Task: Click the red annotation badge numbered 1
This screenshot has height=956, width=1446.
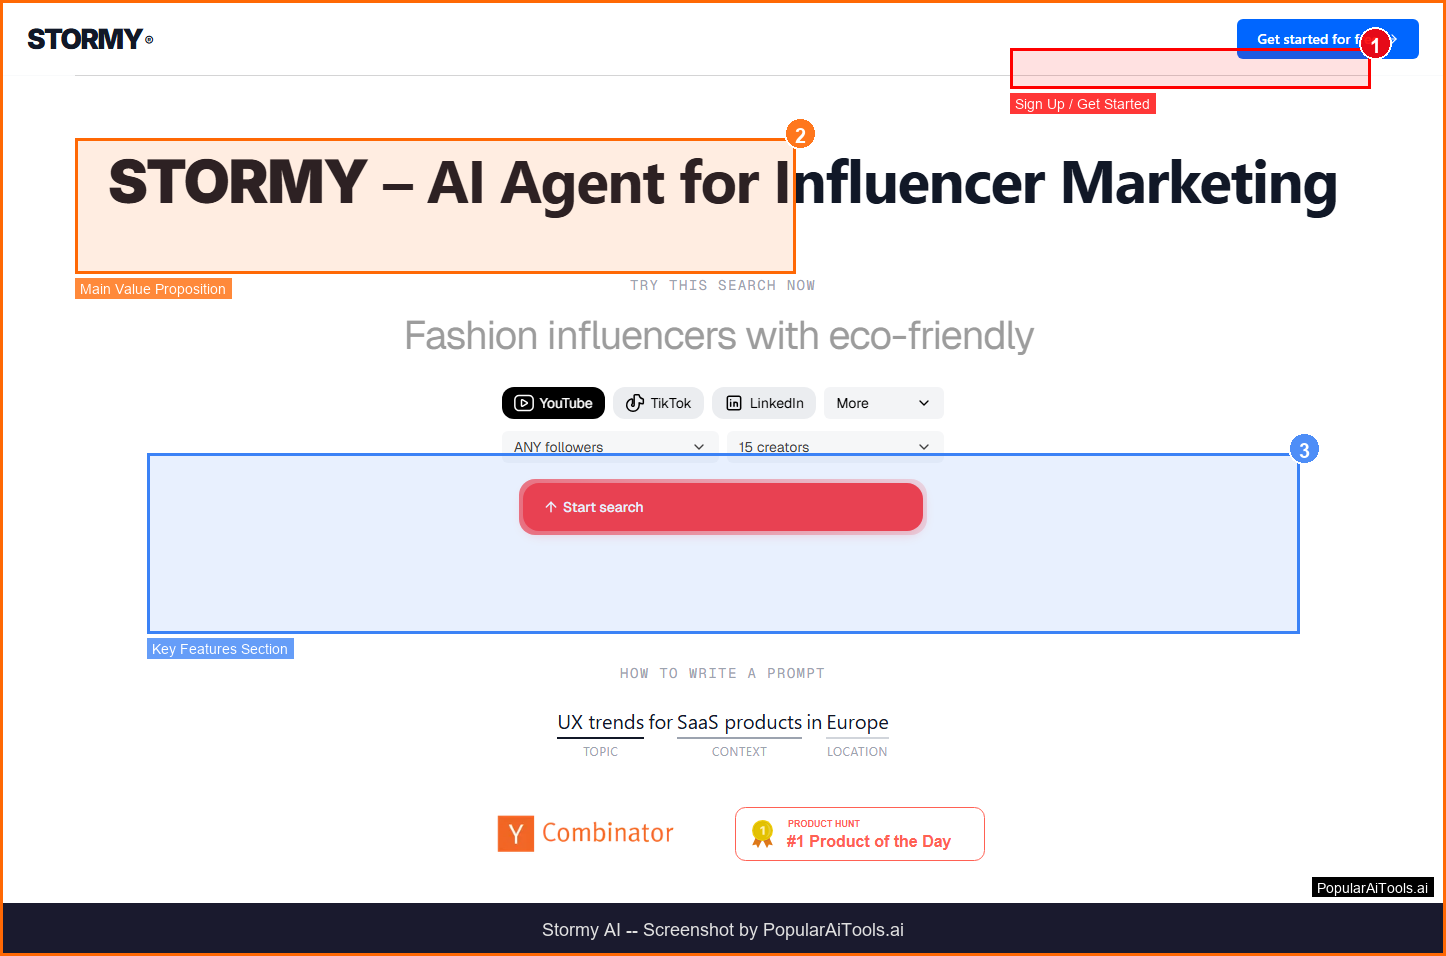Action: tap(1375, 44)
